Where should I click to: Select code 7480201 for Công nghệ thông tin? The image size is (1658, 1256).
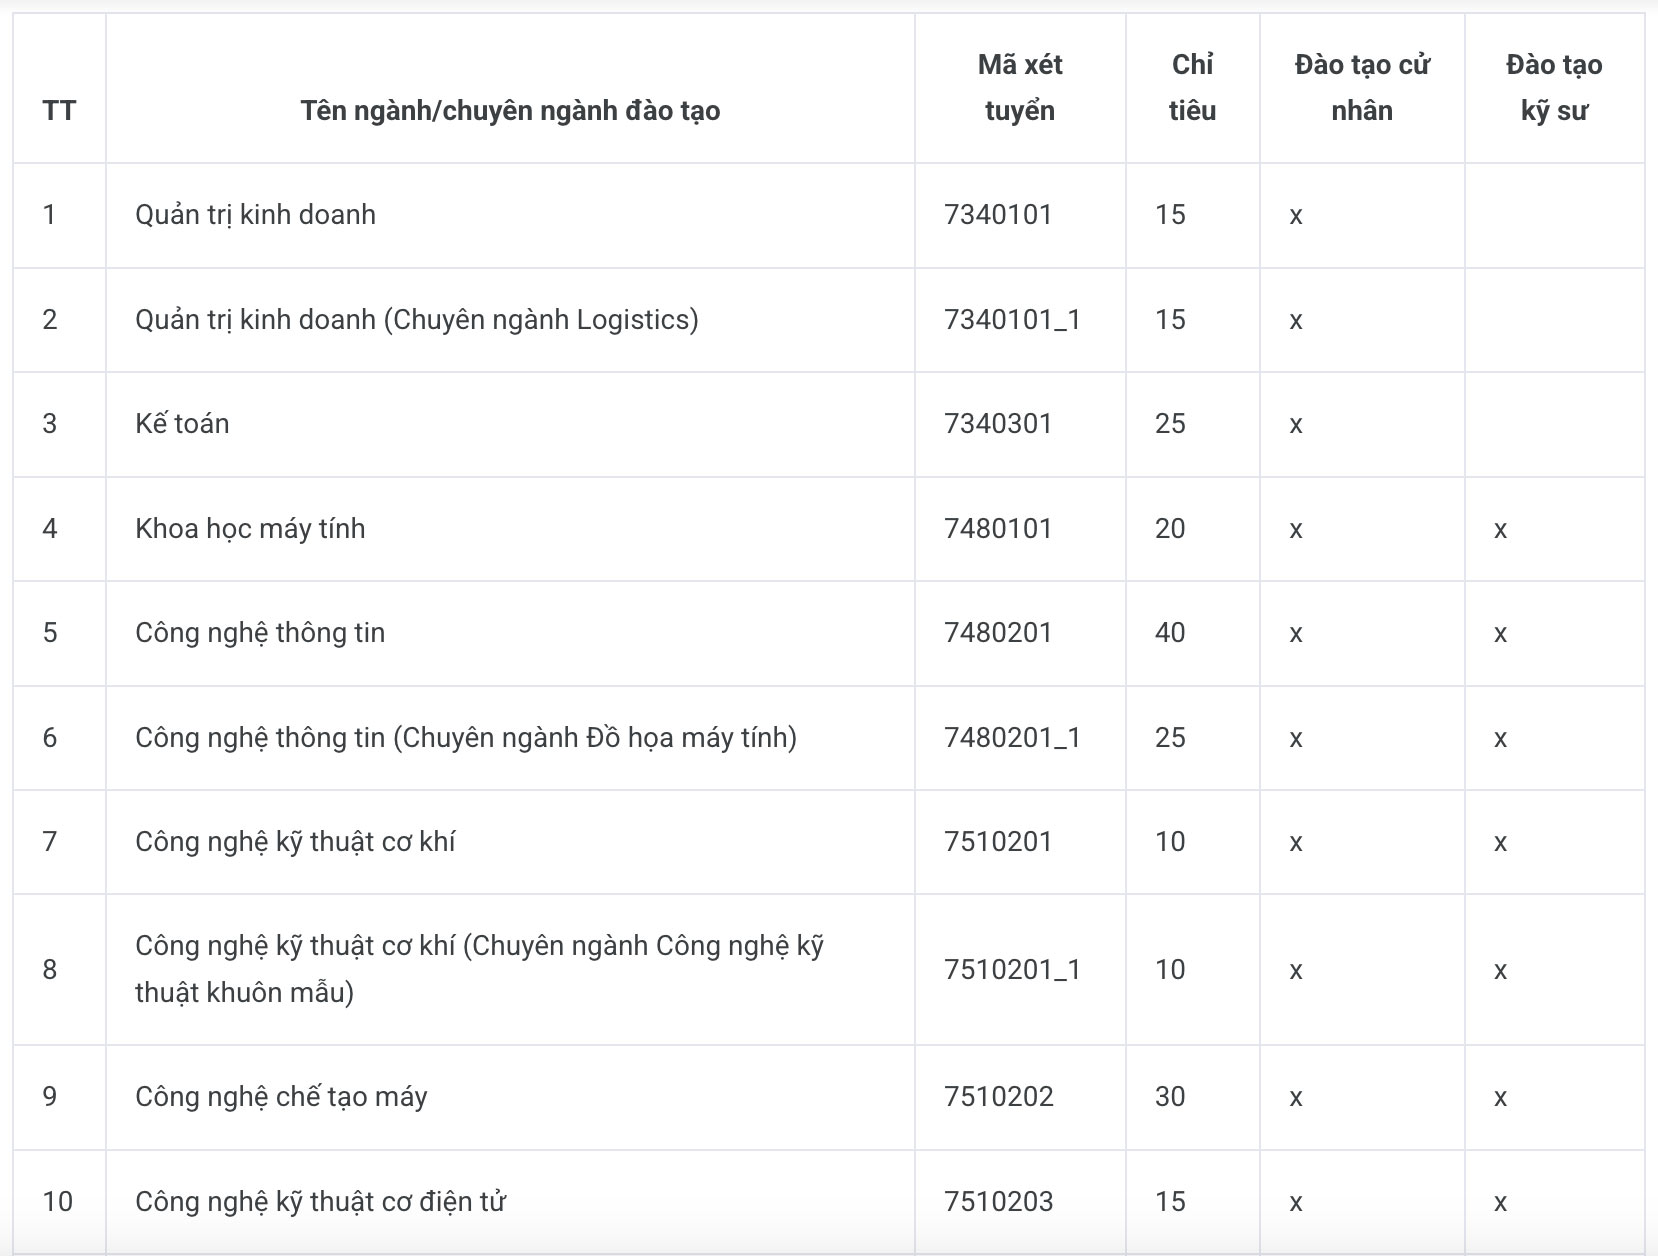[998, 633]
